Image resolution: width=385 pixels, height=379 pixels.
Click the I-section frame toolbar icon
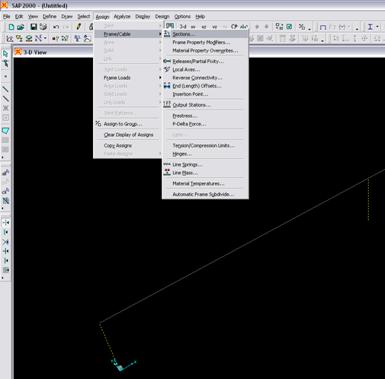tap(370, 27)
